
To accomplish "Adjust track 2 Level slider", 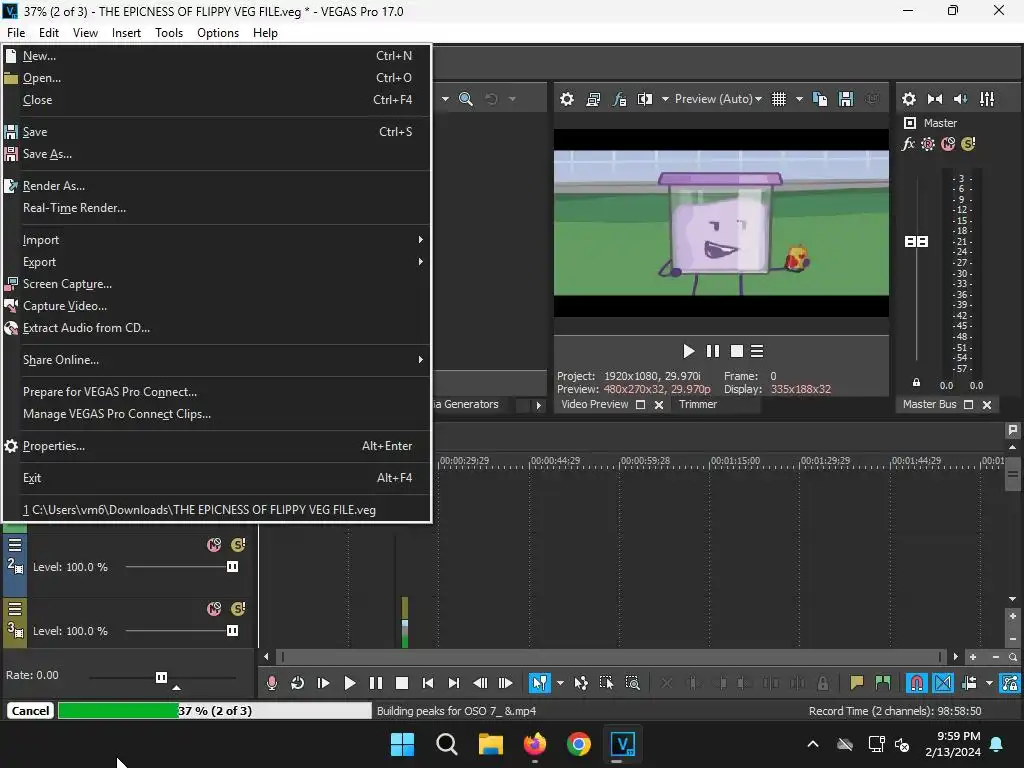I will click(232, 567).
